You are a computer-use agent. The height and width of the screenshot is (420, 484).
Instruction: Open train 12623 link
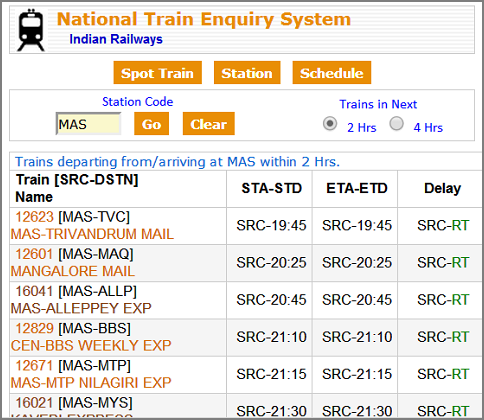coord(34,217)
